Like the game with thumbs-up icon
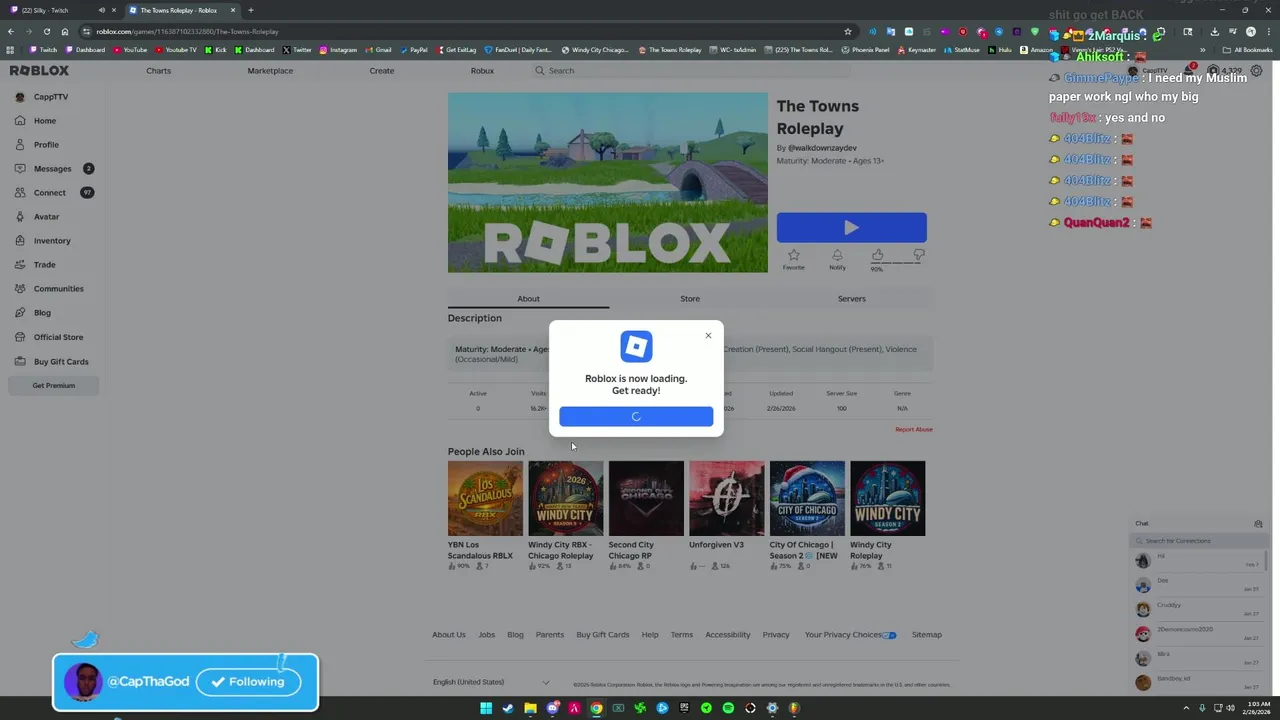This screenshot has height=720, width=1280. 877,256
